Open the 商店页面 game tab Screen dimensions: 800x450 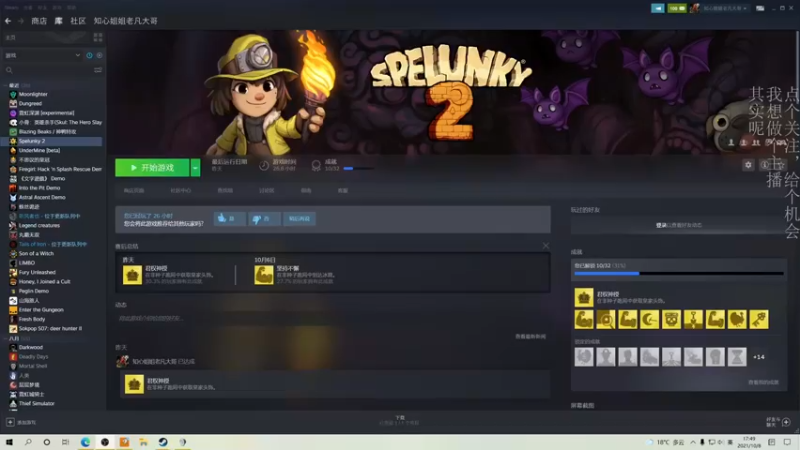(134, 190)
